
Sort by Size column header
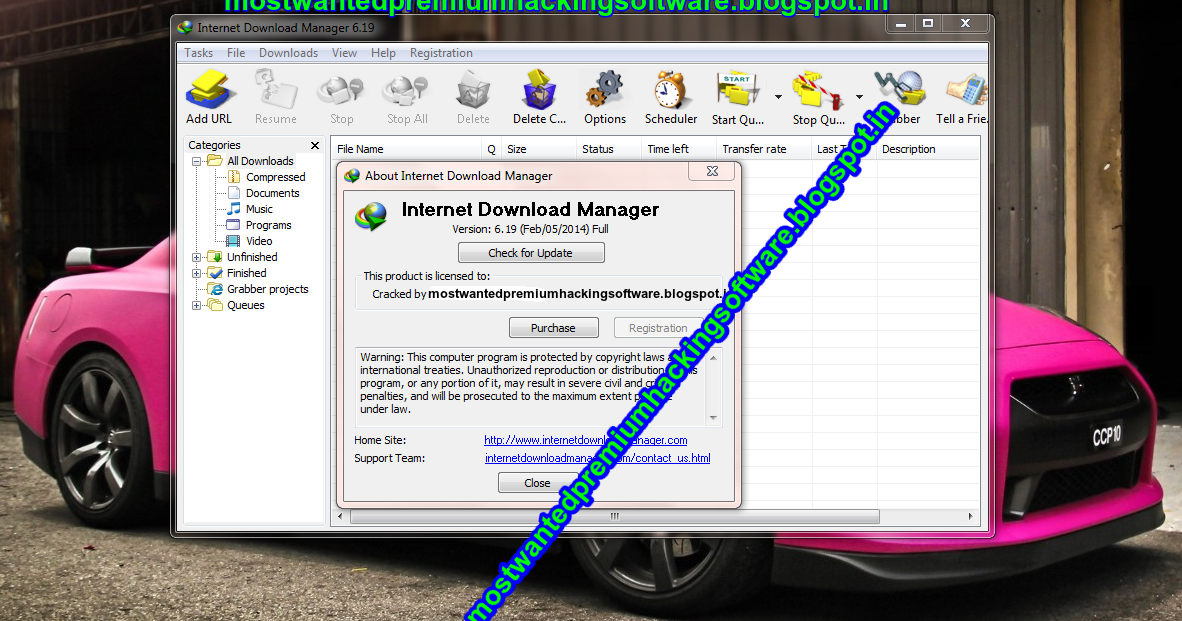539,149
